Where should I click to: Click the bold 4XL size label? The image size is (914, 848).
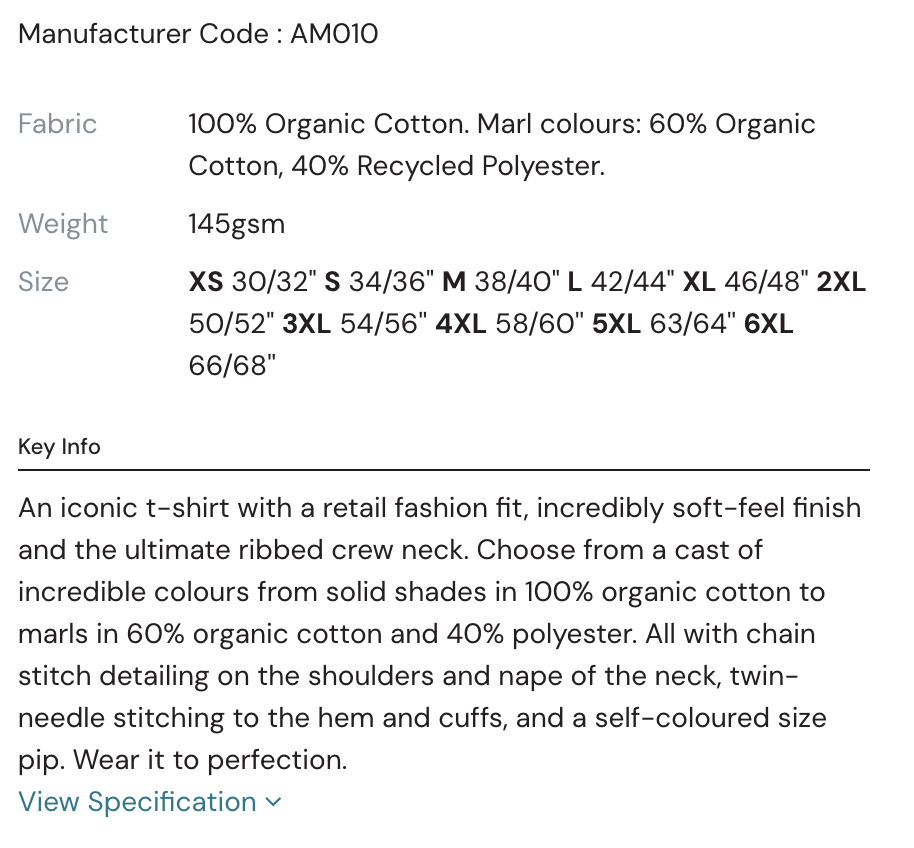(460, 324)
